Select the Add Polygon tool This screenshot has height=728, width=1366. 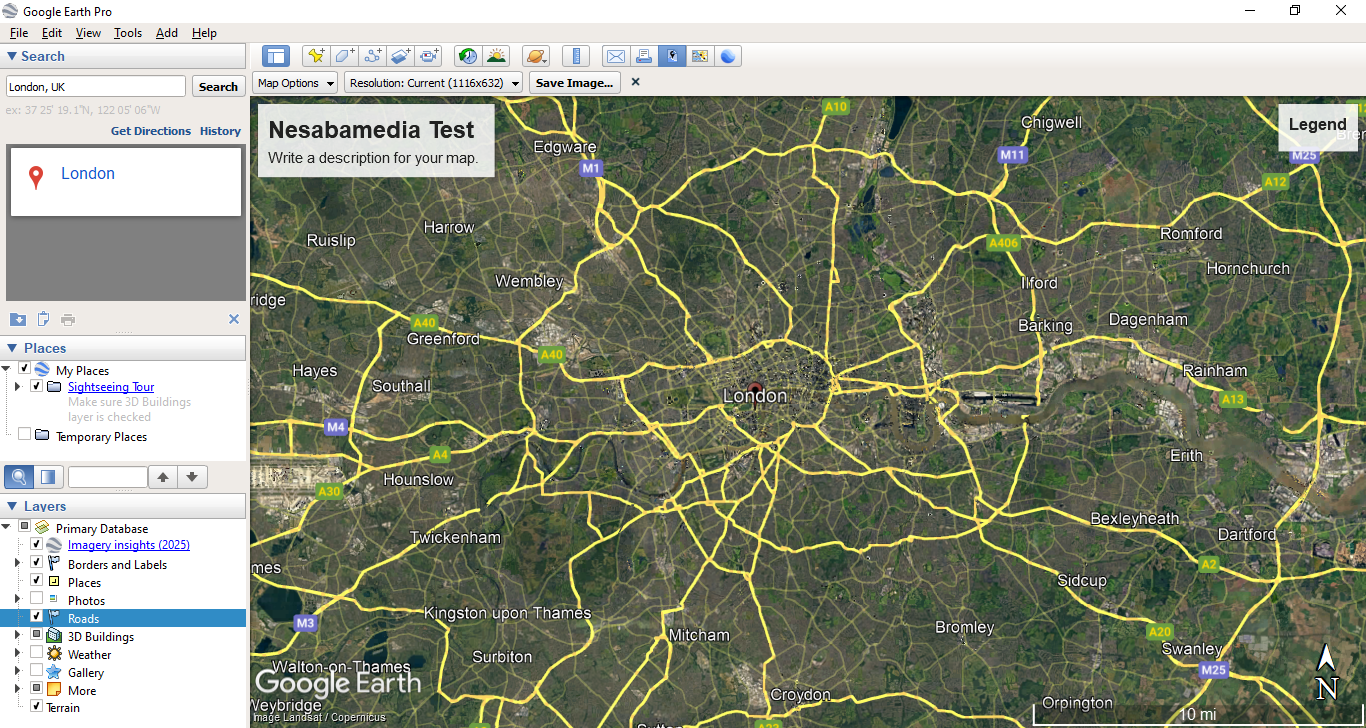click(x=345, y=56)
